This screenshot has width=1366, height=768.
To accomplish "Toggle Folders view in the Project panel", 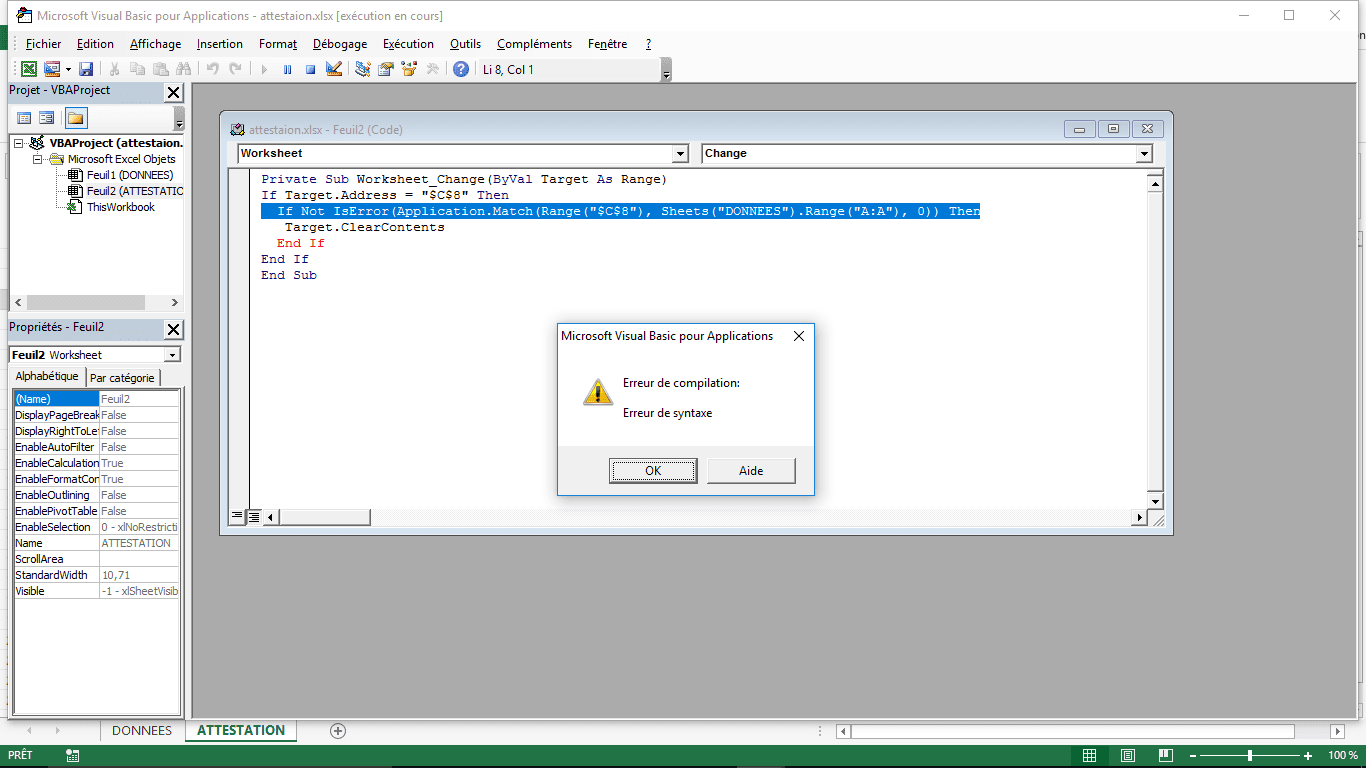I will [76, 118].
